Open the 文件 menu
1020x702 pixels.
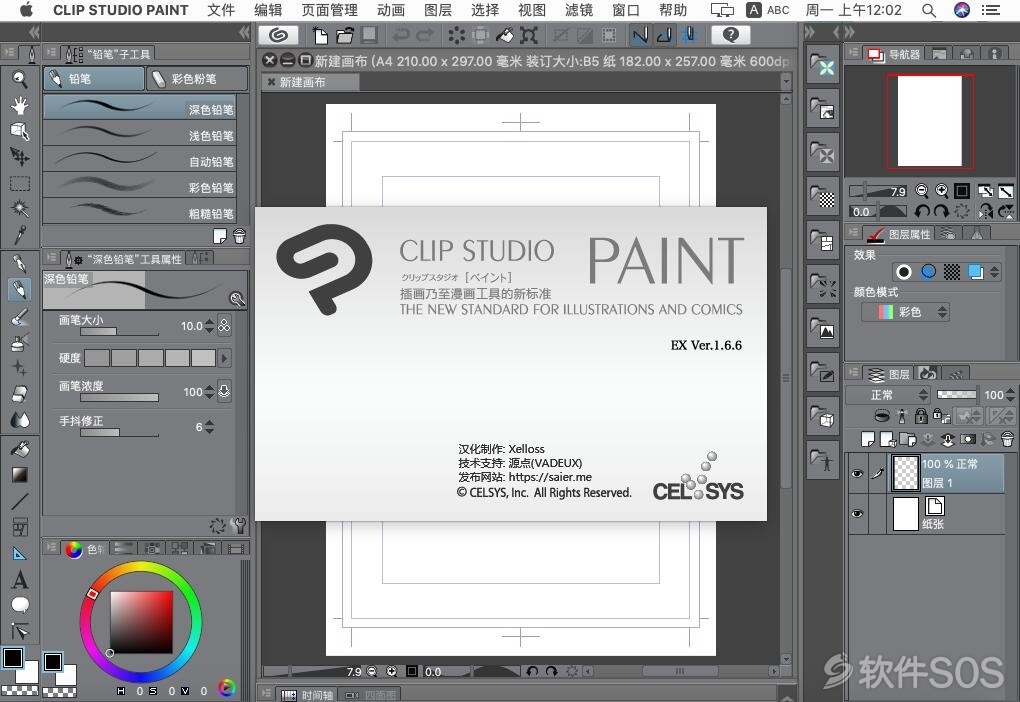(x=221, y=10)
